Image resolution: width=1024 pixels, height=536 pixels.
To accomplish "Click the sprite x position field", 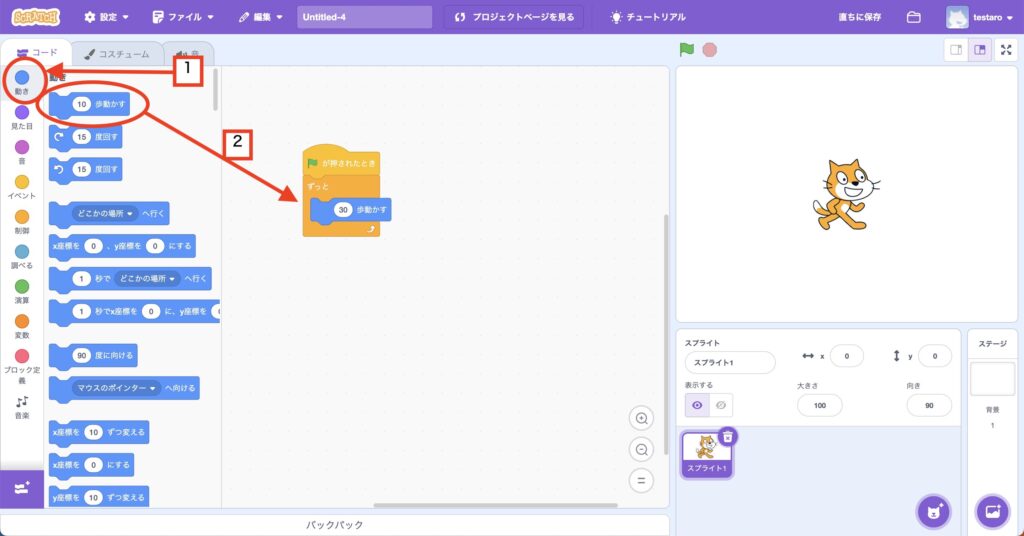I will (846, 356).
